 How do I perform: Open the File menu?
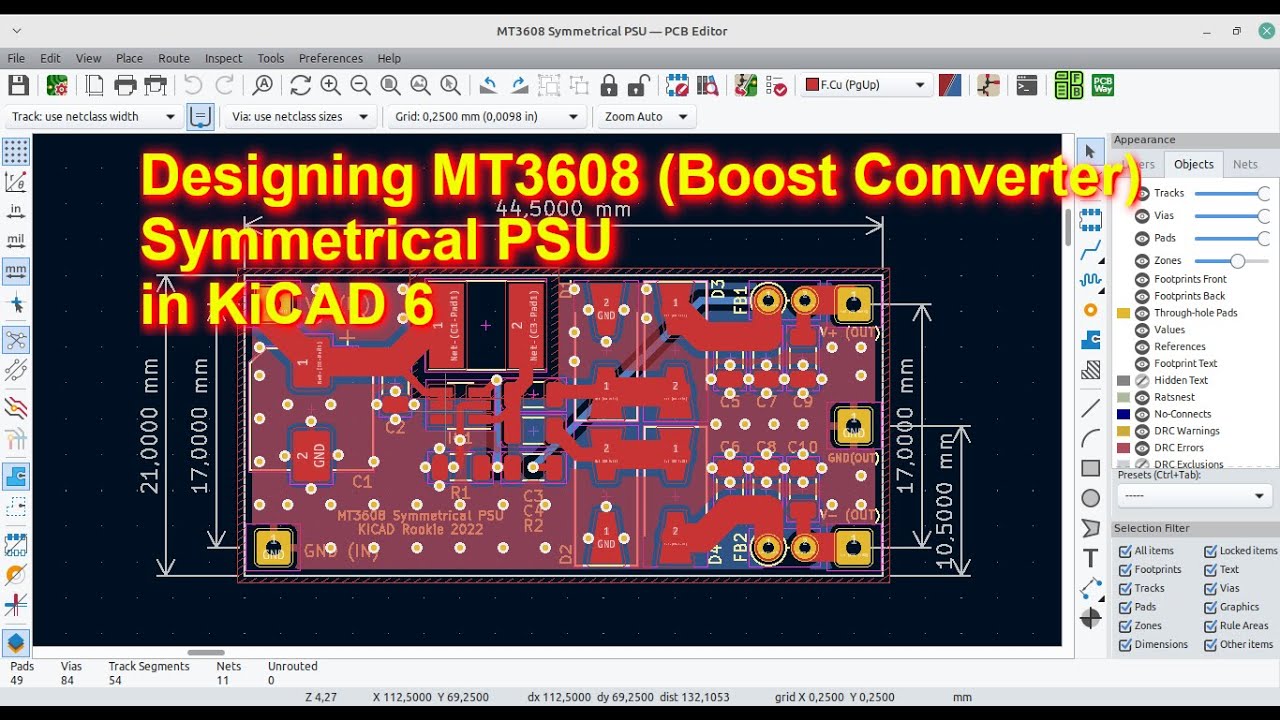click(x=16, y=58)
